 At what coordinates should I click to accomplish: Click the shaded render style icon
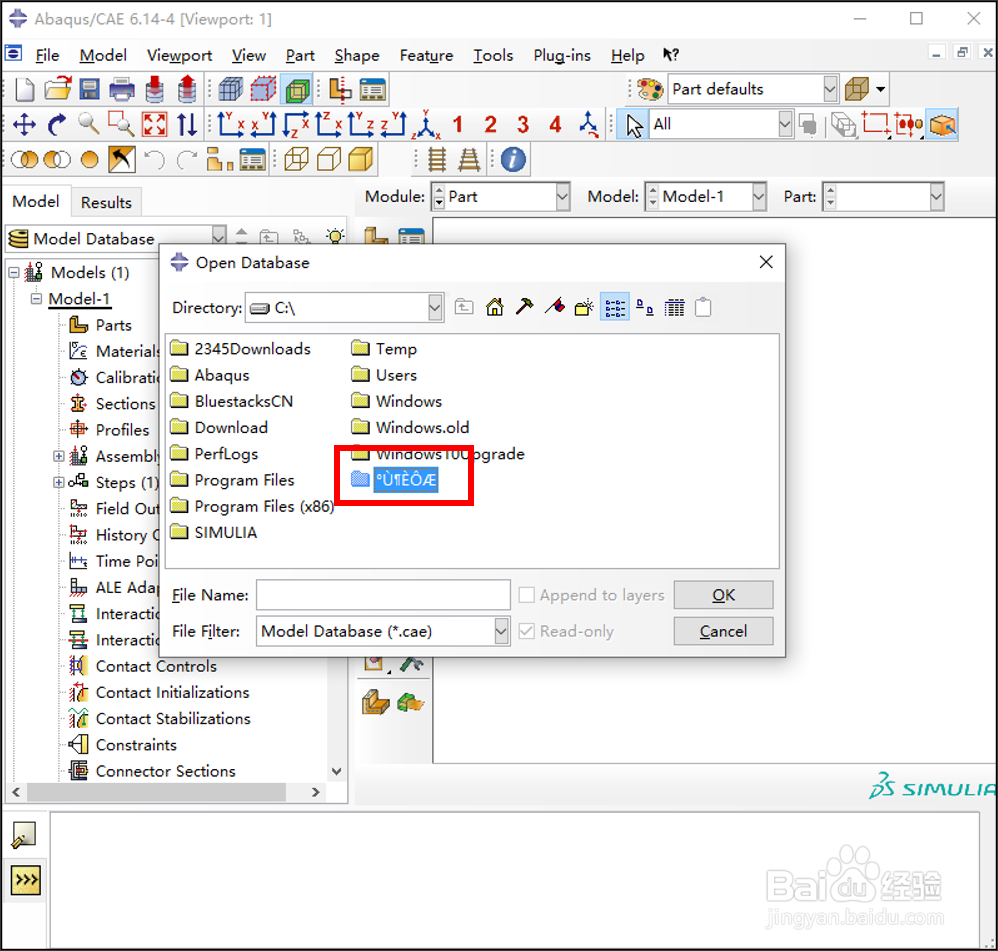360,159
